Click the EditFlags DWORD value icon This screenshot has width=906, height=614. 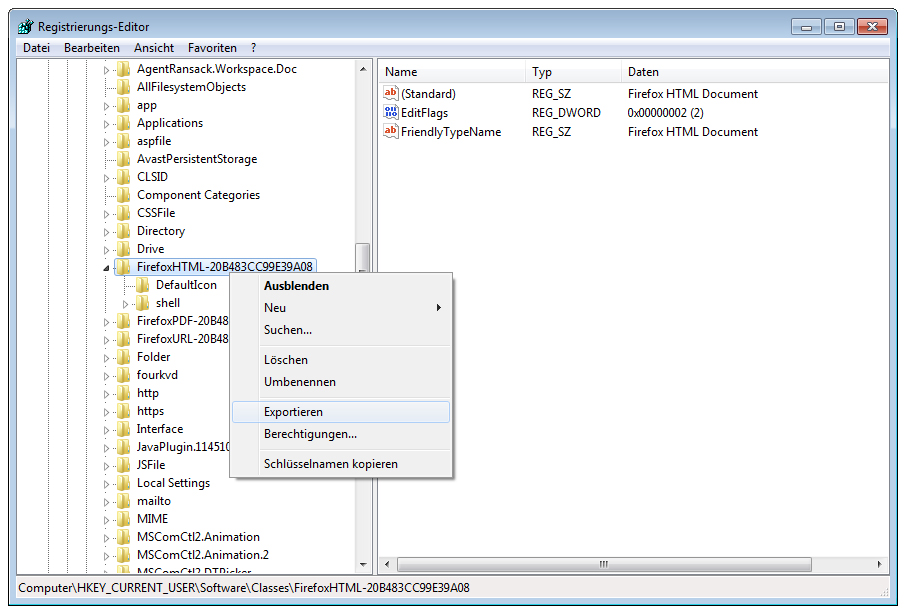[x=391, y=113]
